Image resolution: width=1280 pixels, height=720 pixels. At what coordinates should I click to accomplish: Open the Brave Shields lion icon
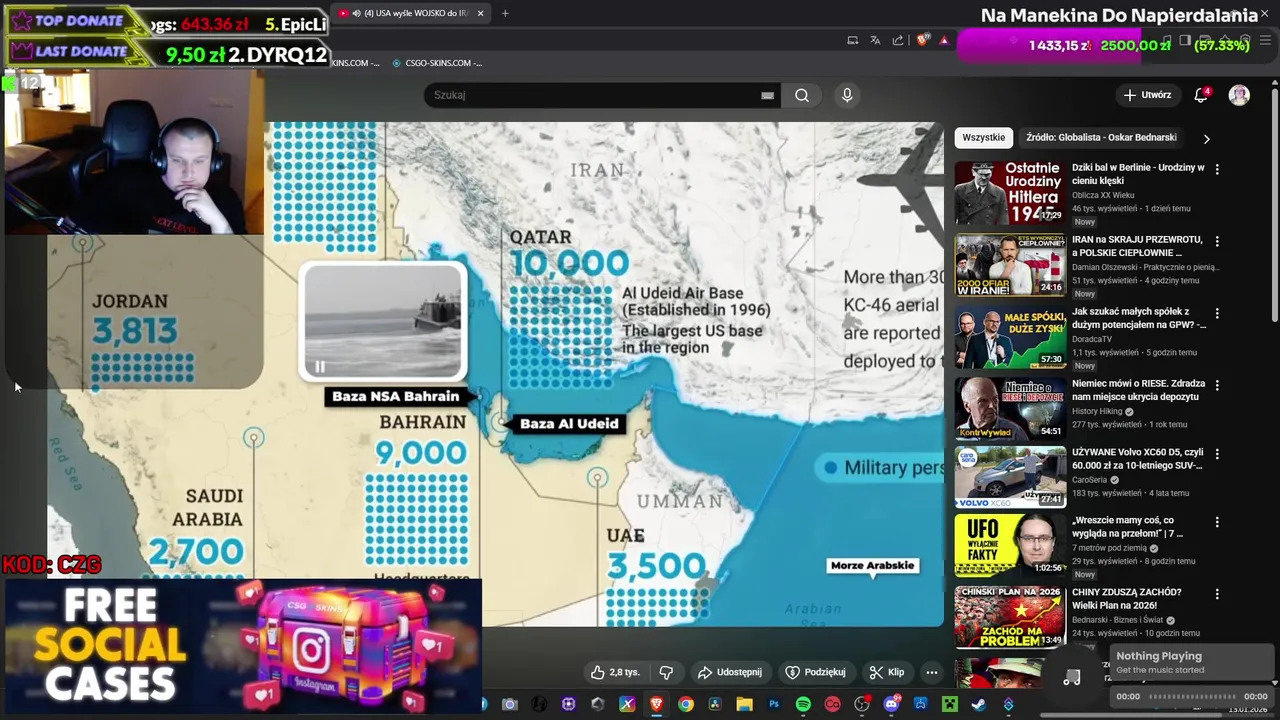click(923, 40)
